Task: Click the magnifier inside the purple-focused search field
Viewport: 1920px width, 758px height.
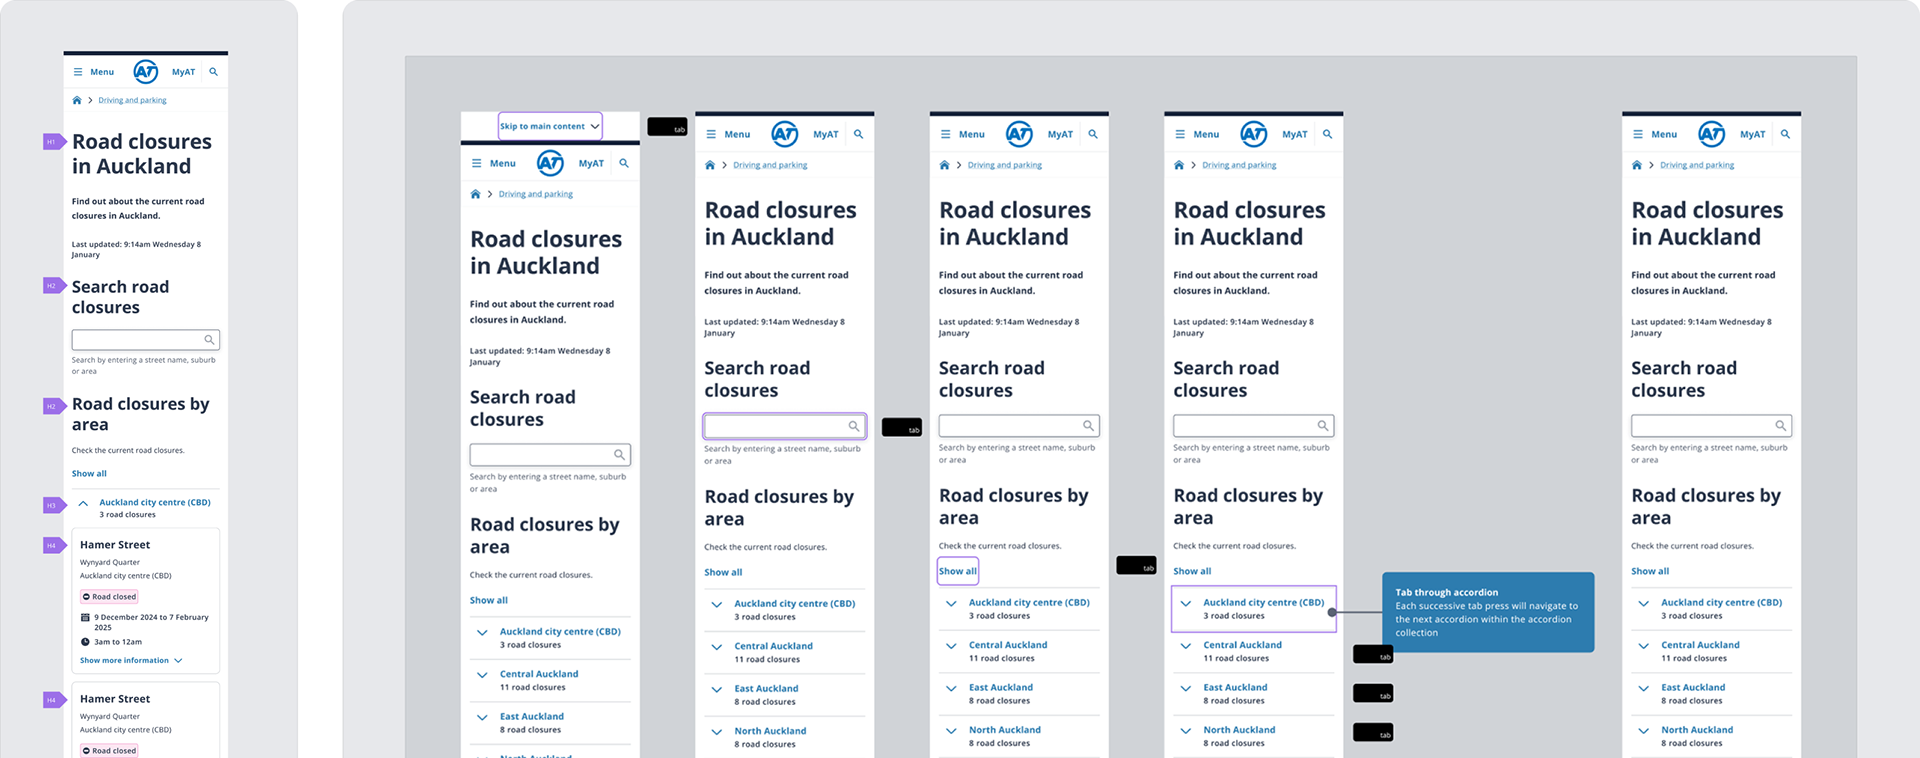Action: point(854,426)
